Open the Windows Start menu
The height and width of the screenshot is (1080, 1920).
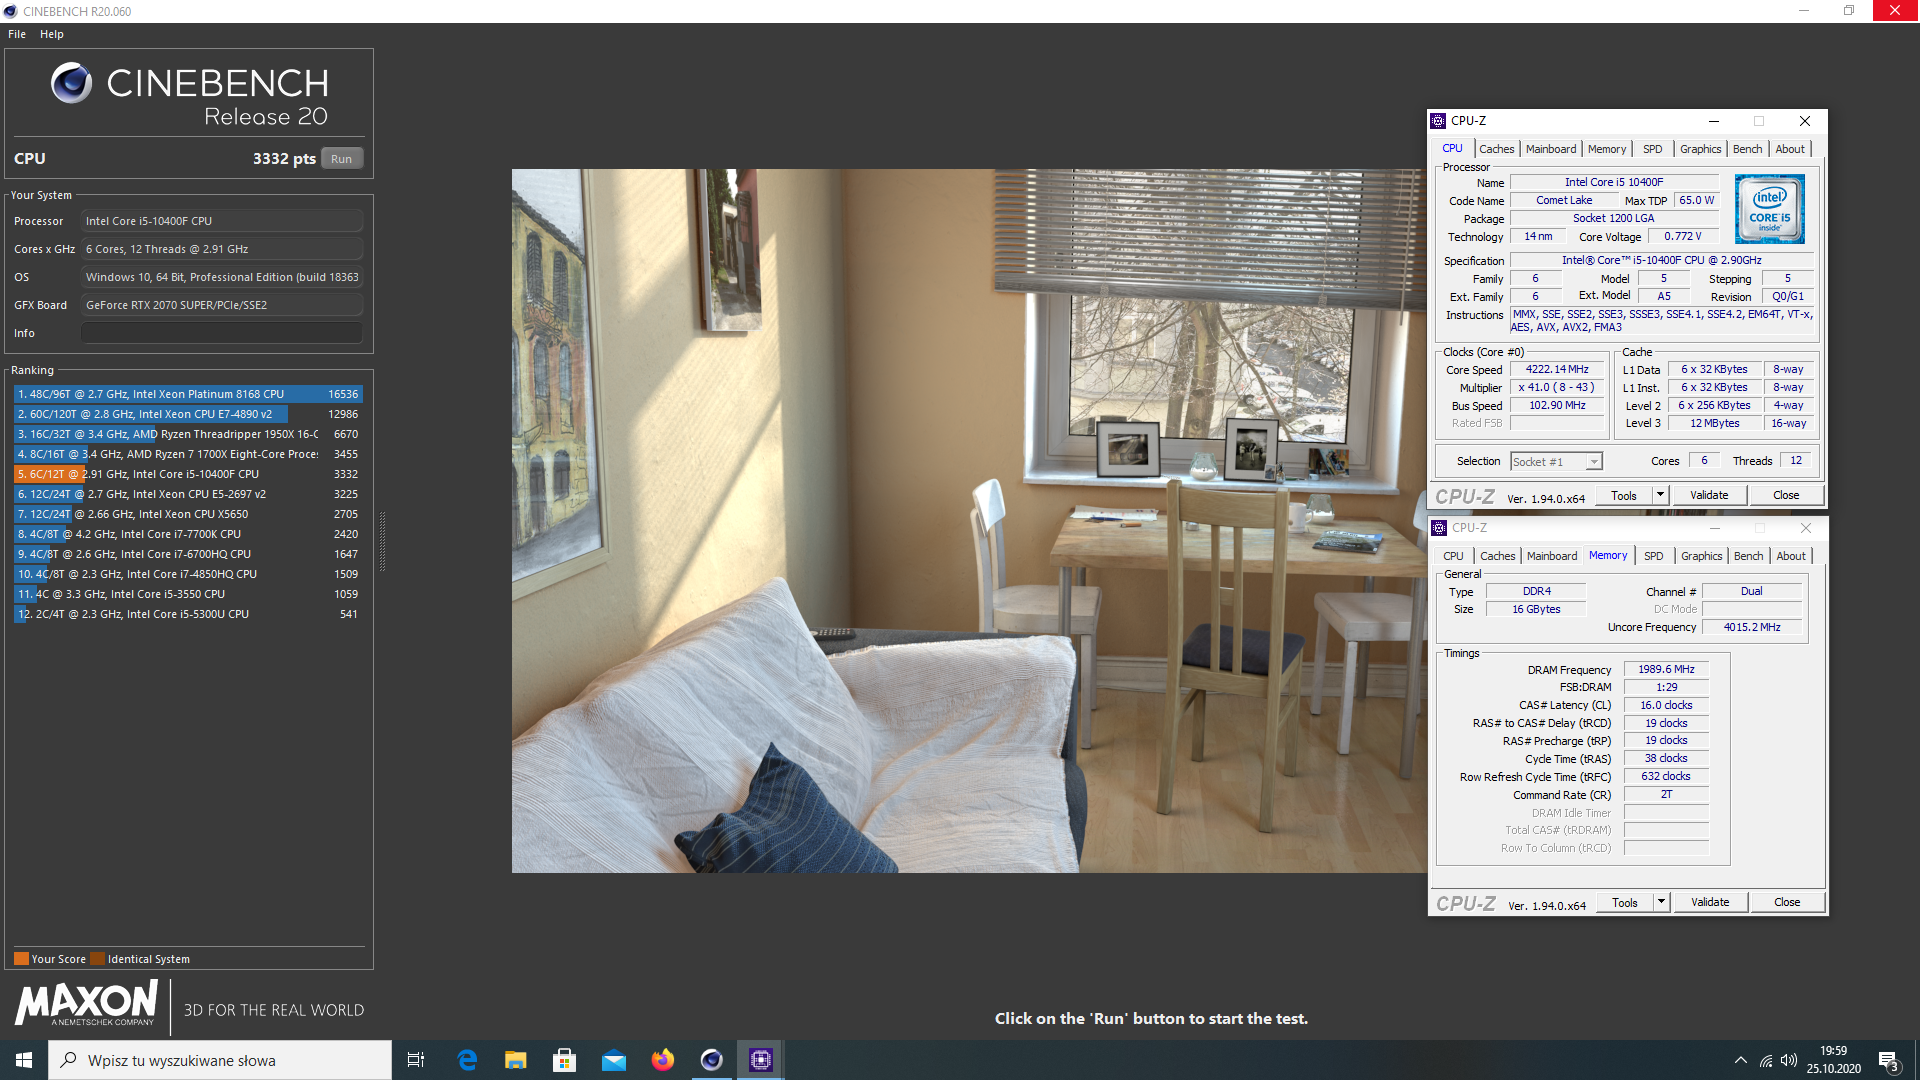pyautogui.click(x=24, y=1060)
